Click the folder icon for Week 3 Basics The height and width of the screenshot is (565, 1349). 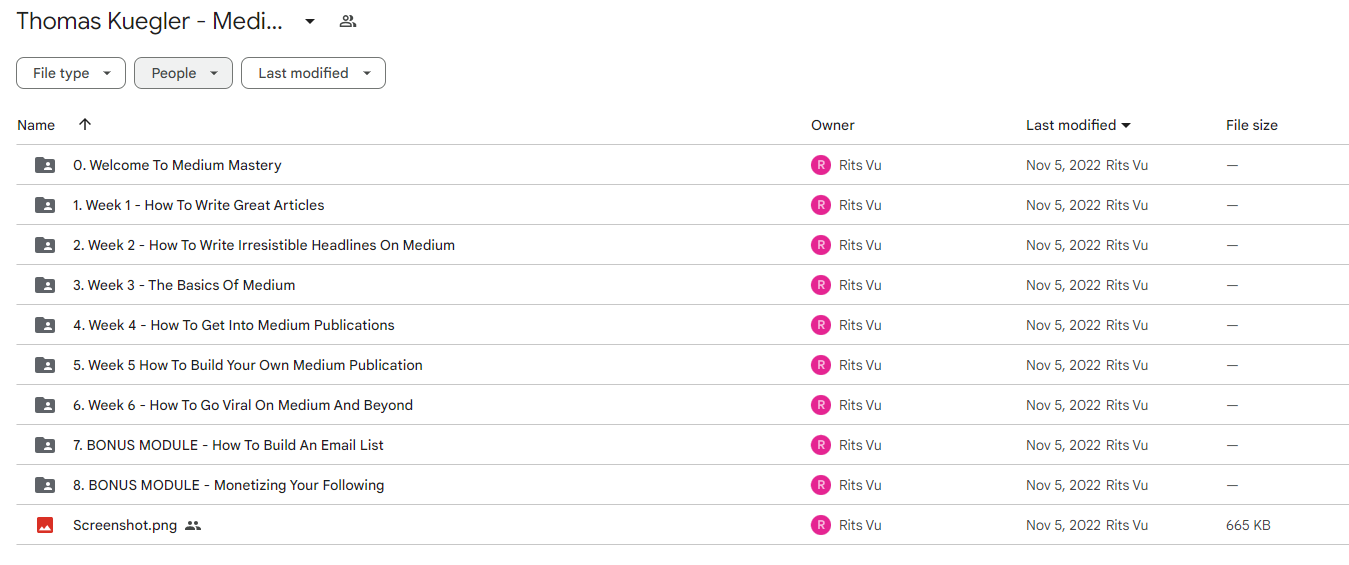pyautogui.click(x=45, y=285)
